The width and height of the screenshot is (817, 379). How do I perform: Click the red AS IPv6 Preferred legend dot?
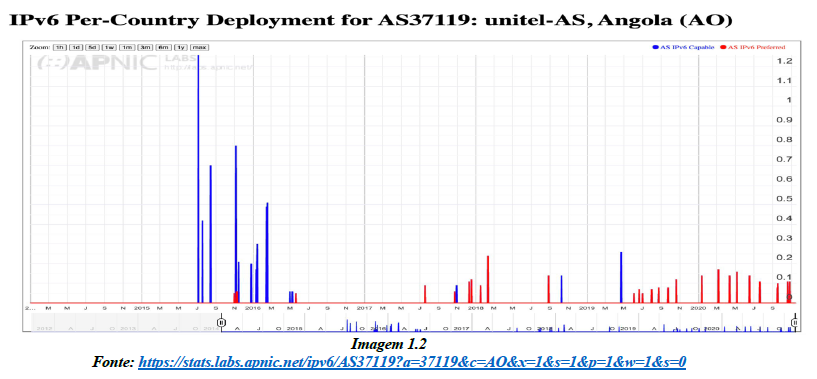[x=724, y=47]
